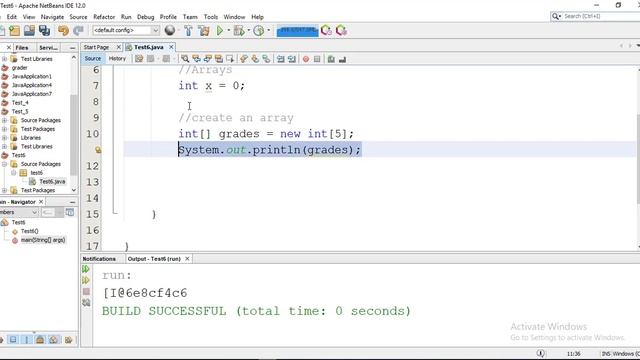Image resolution: width=640 pixels, height=360 pixels.
Task: Click the Stop Macro Recording icon
Action: (317, 59)
